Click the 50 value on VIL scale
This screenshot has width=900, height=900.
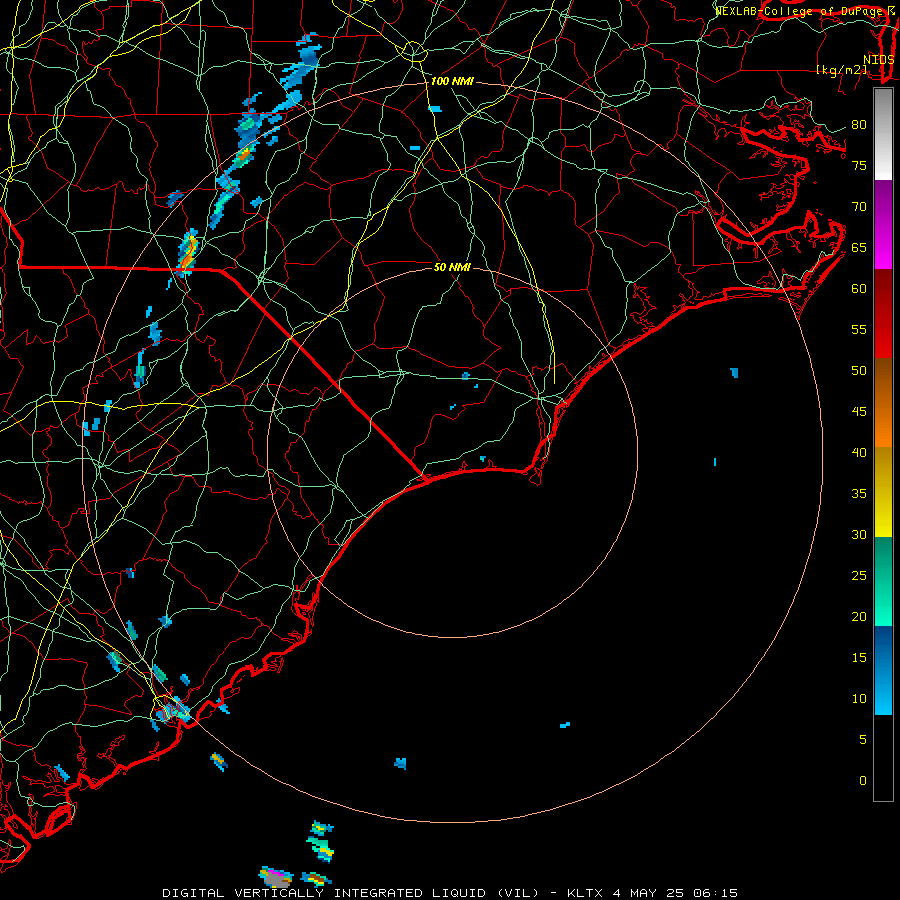click(859, 371)
